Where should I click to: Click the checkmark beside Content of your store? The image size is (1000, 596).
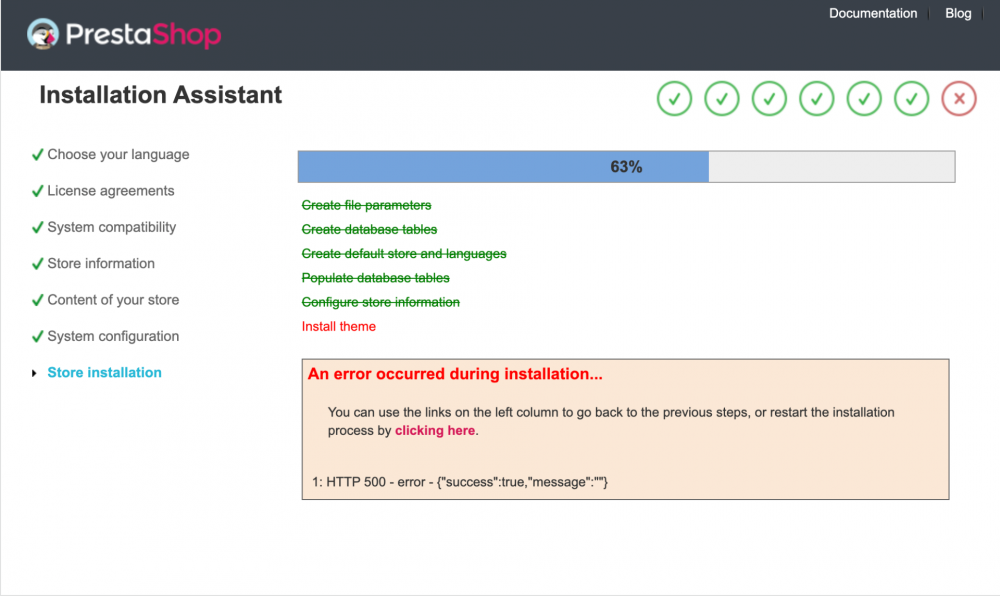point(38,300)
